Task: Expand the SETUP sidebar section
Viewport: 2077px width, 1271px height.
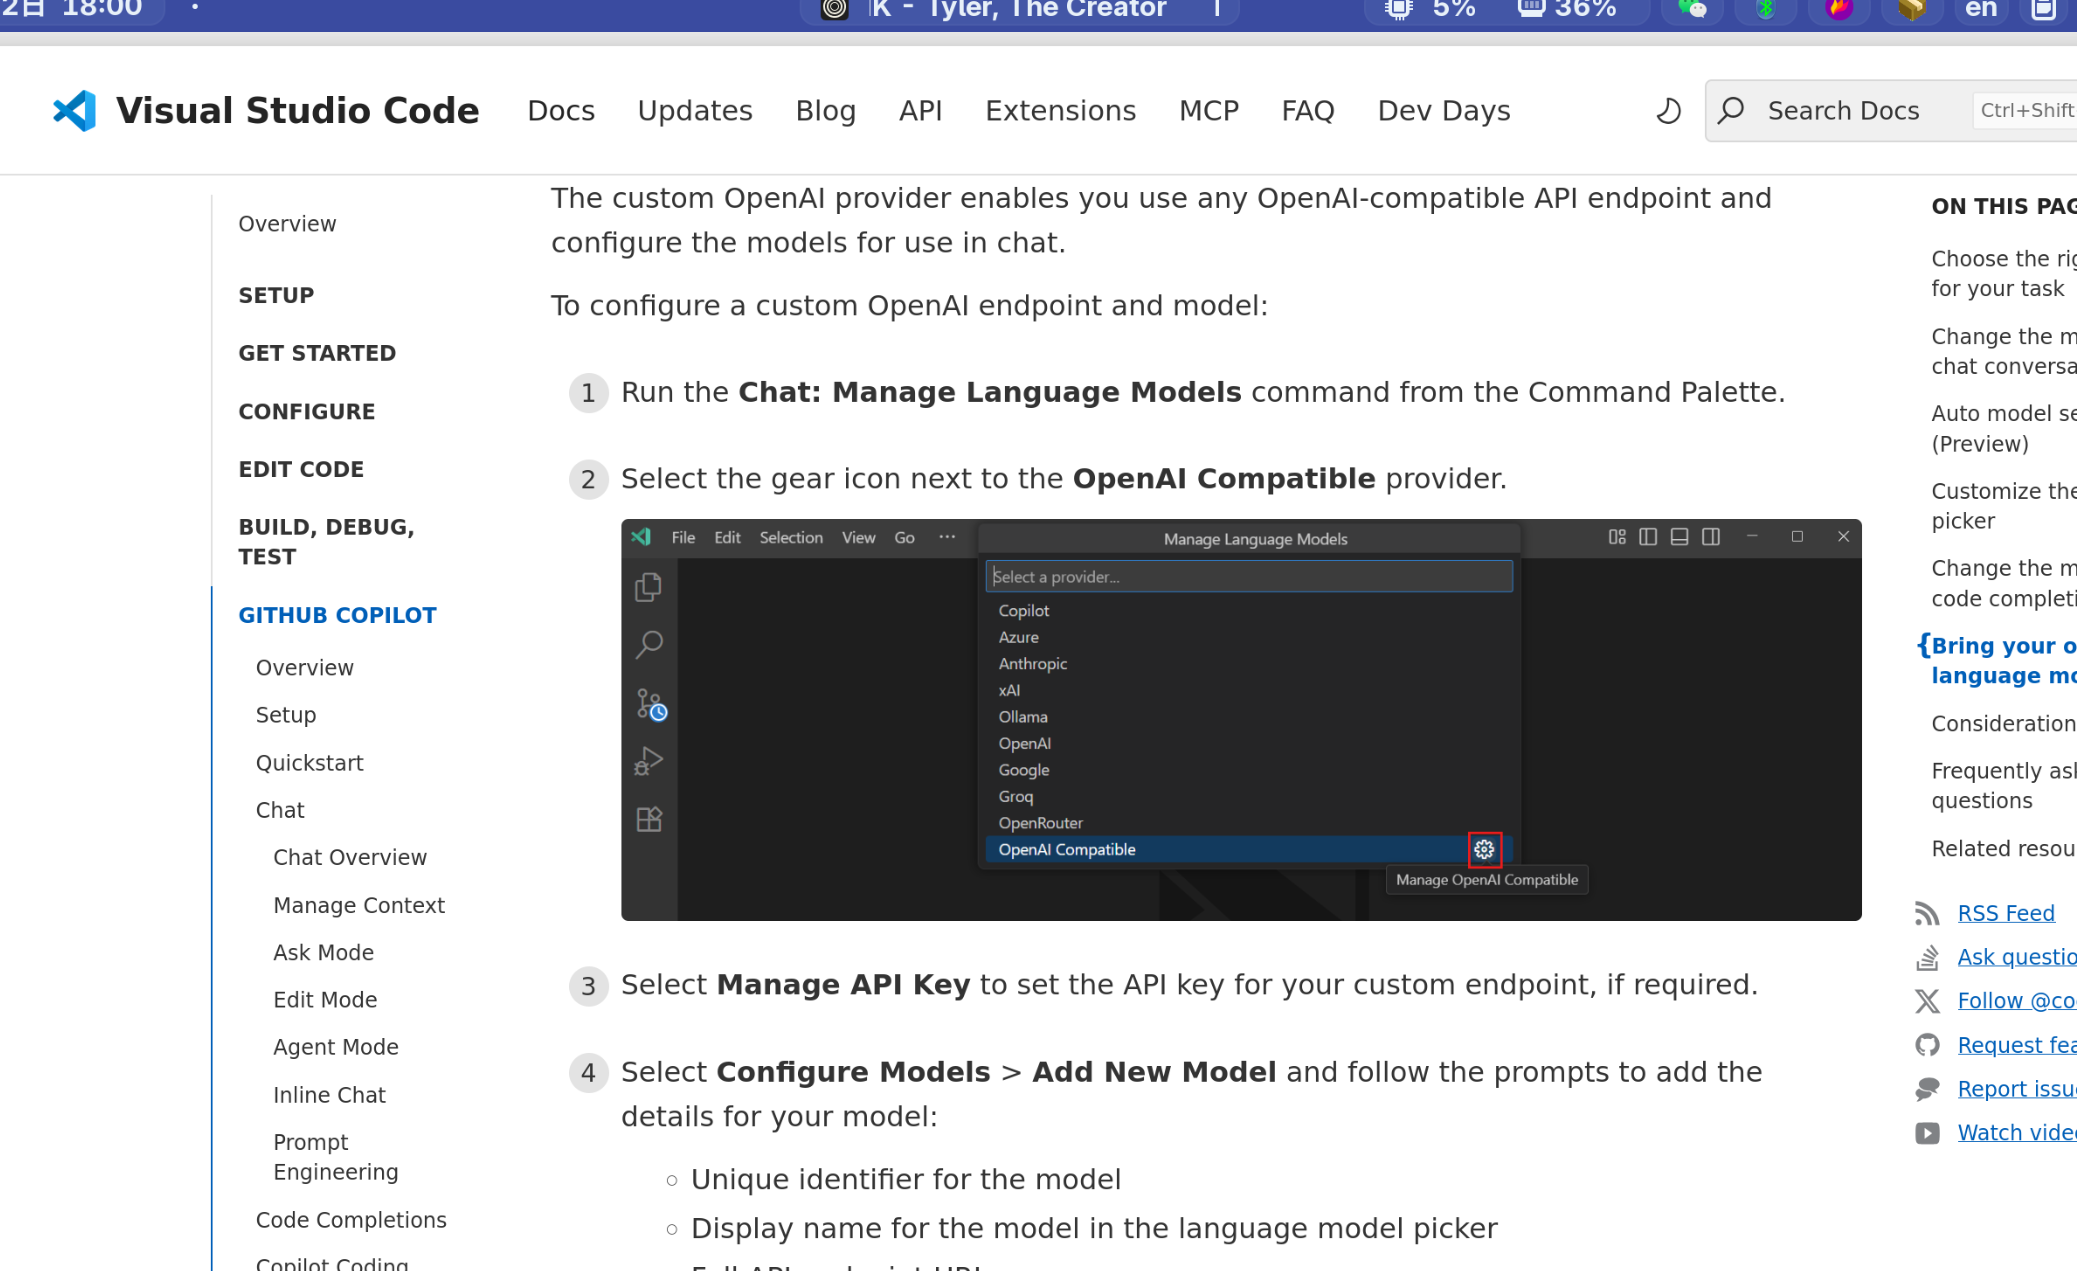Action: tap(276, 295)
